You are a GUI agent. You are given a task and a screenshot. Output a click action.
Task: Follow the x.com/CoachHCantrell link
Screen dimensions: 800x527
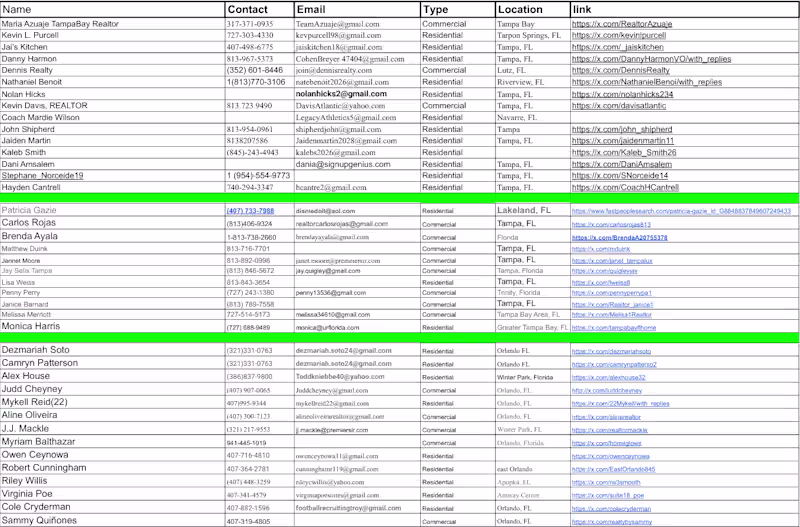(626, 187)
